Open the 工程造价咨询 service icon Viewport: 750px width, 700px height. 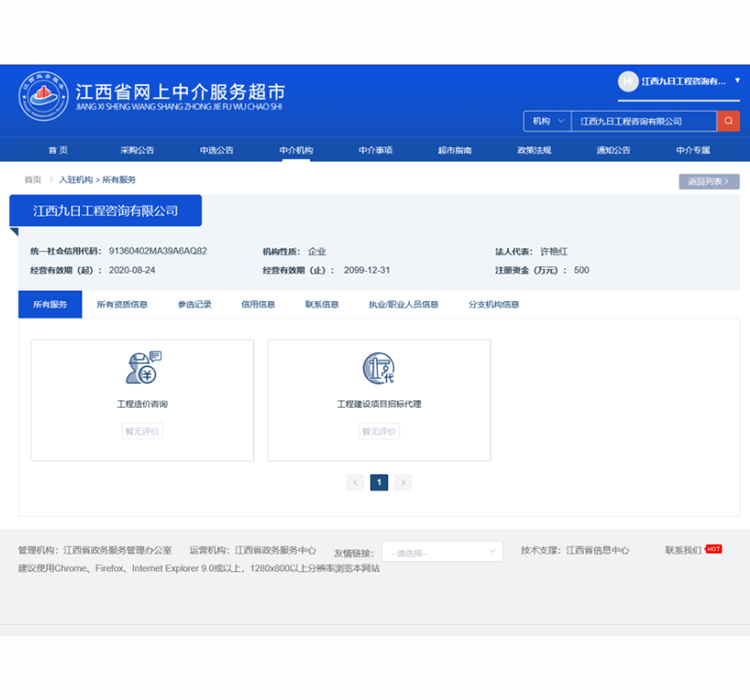coord(142,368)
